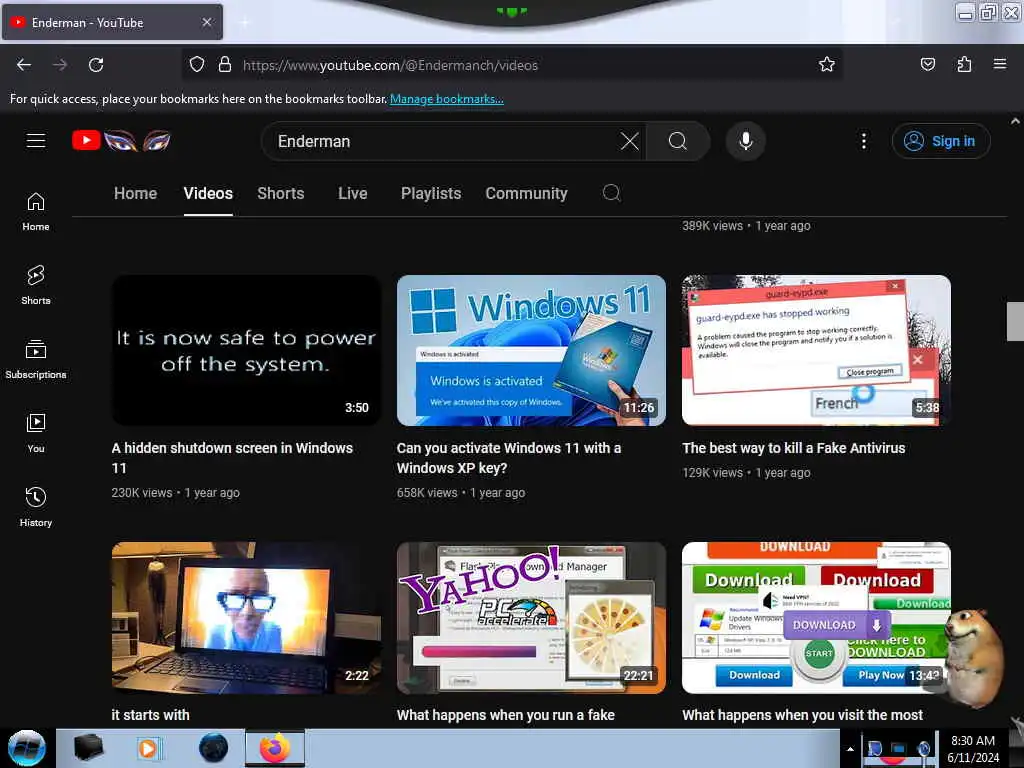The image size is (1024, 768).
Task: Open the black folder taskbar icon
Action: coord(88,748)
